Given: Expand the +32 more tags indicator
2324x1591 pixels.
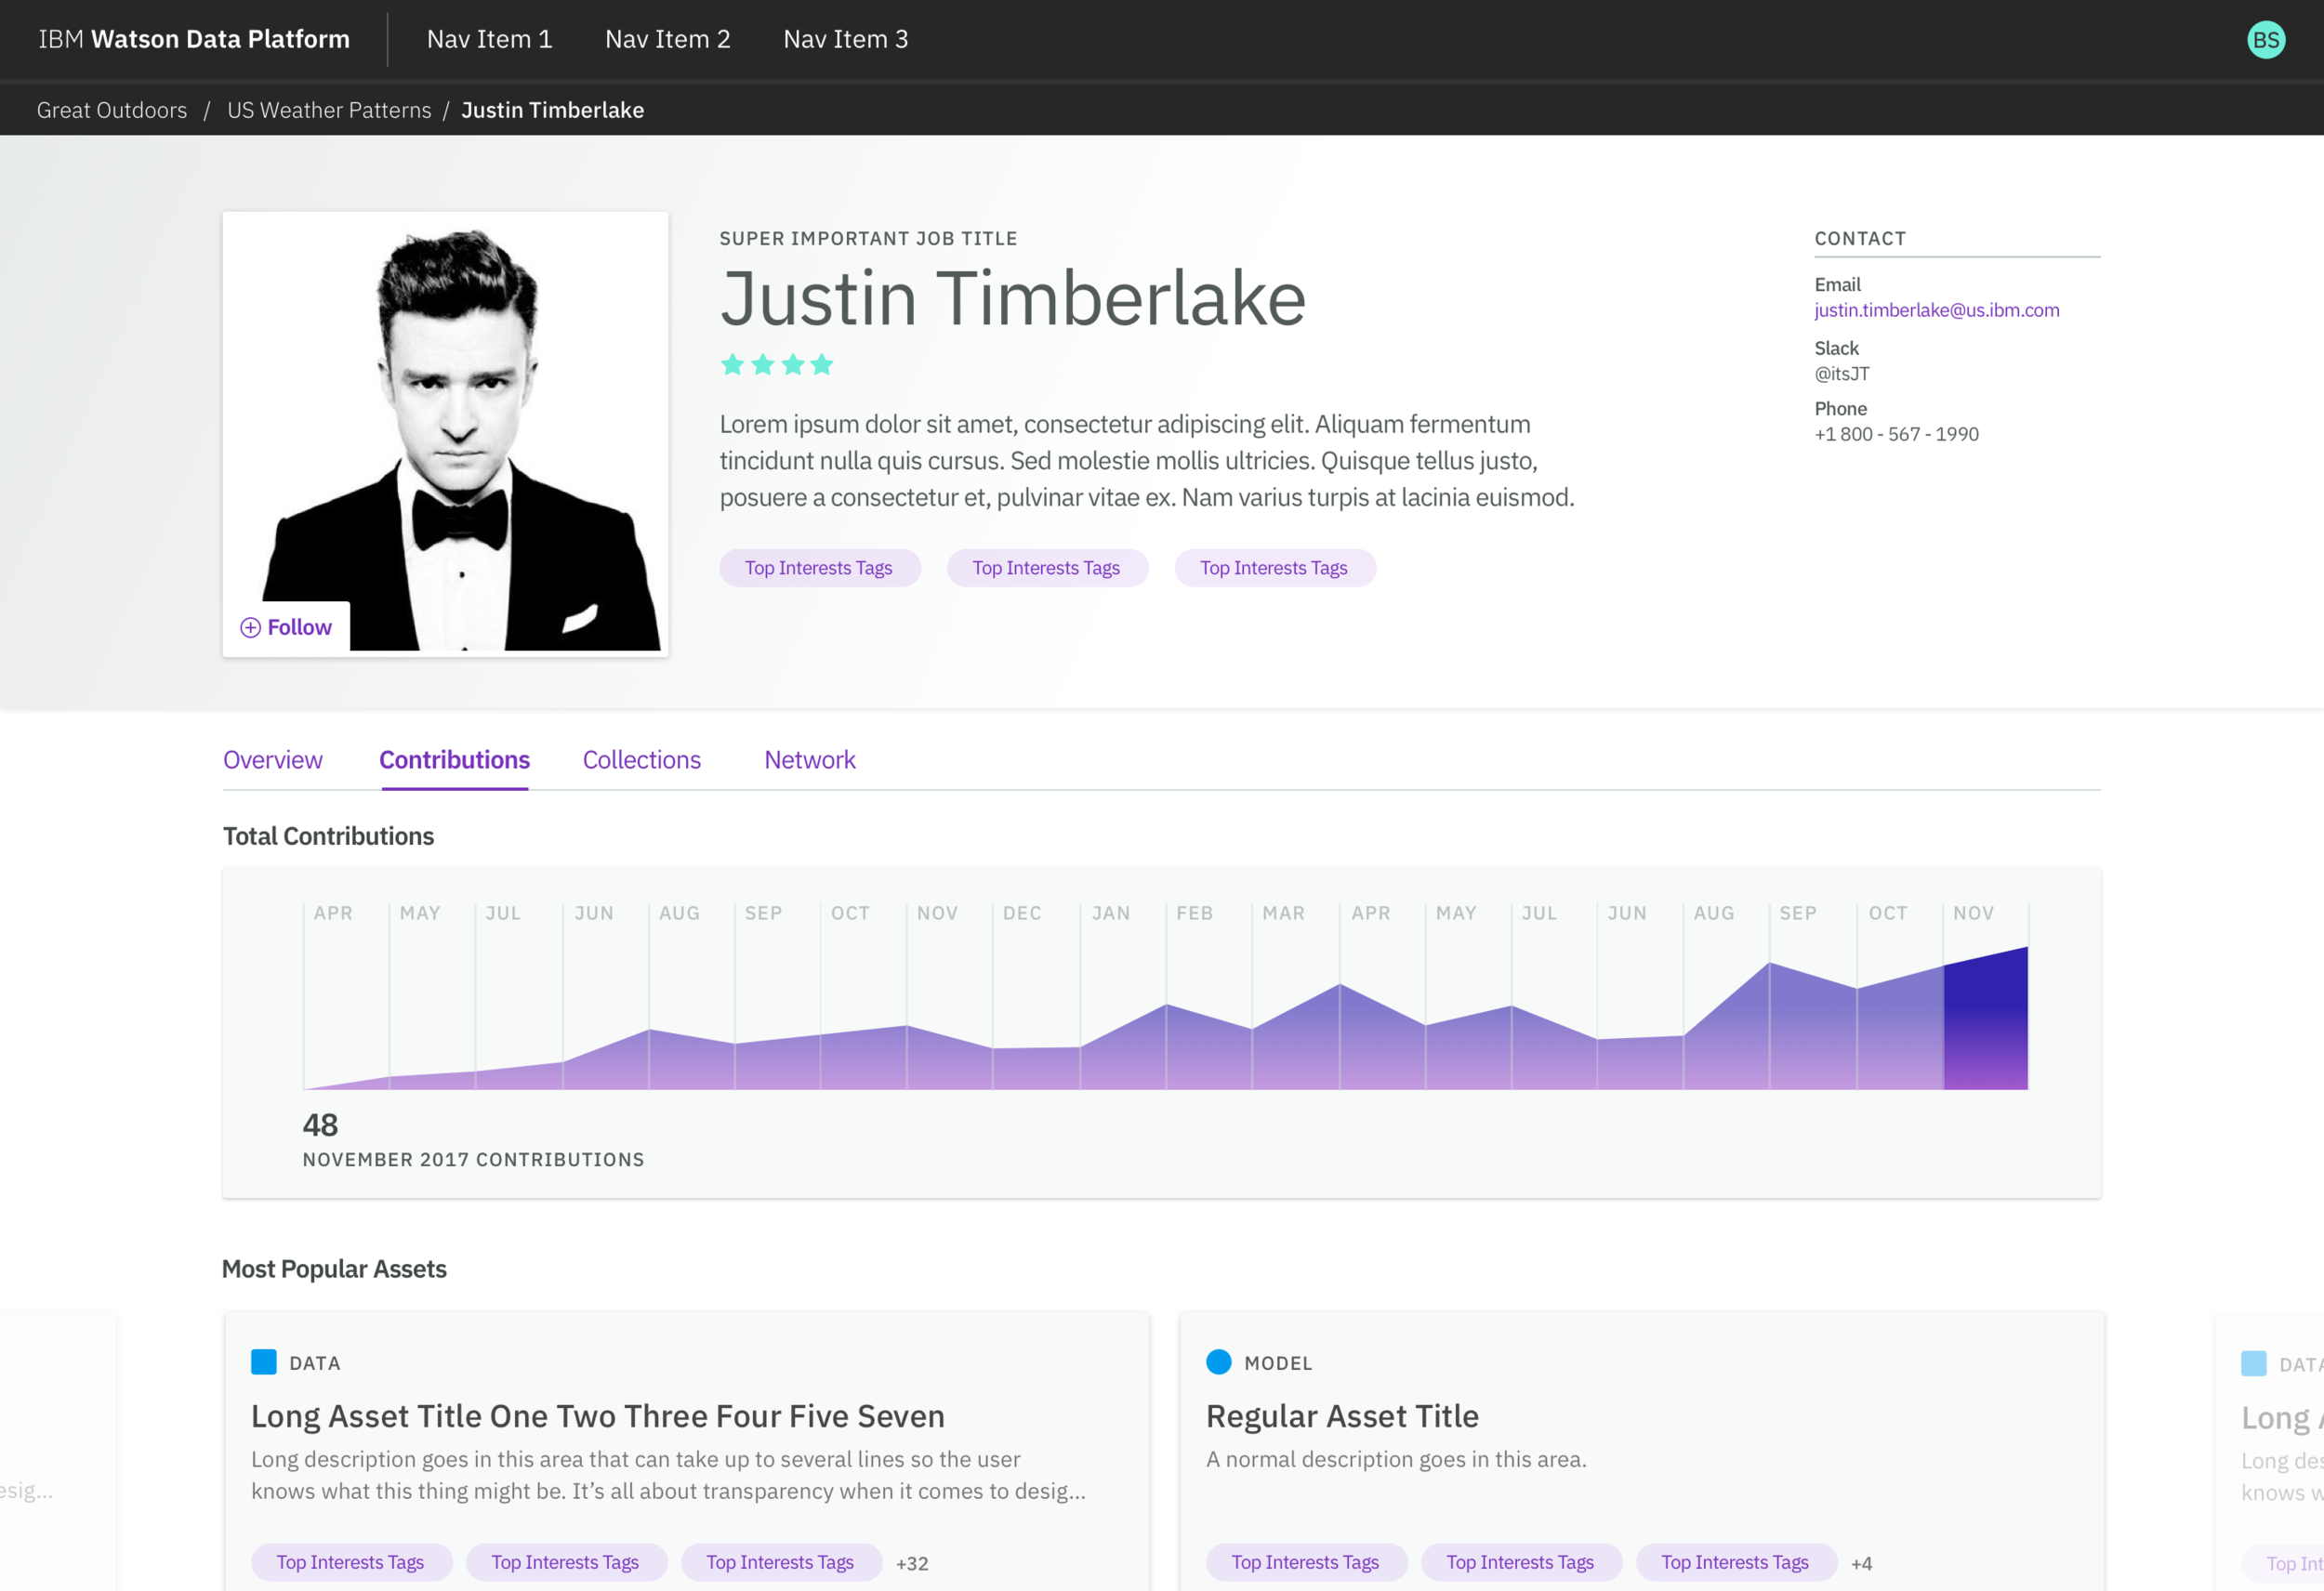Looking at the screenshot, I should (912, 1563).
